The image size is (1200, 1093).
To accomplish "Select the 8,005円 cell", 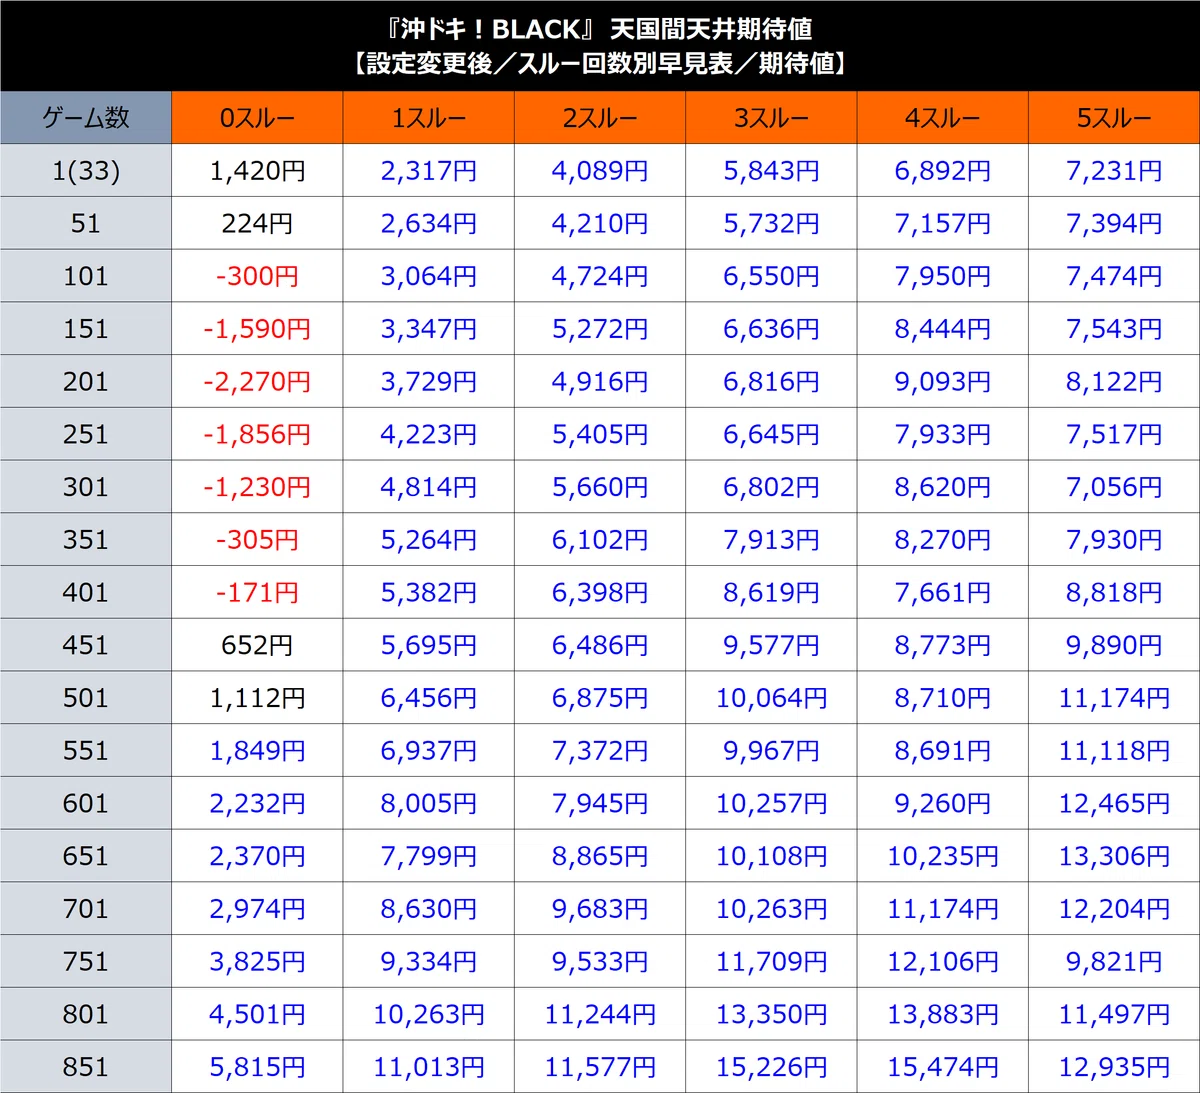I will click(429, 803).
